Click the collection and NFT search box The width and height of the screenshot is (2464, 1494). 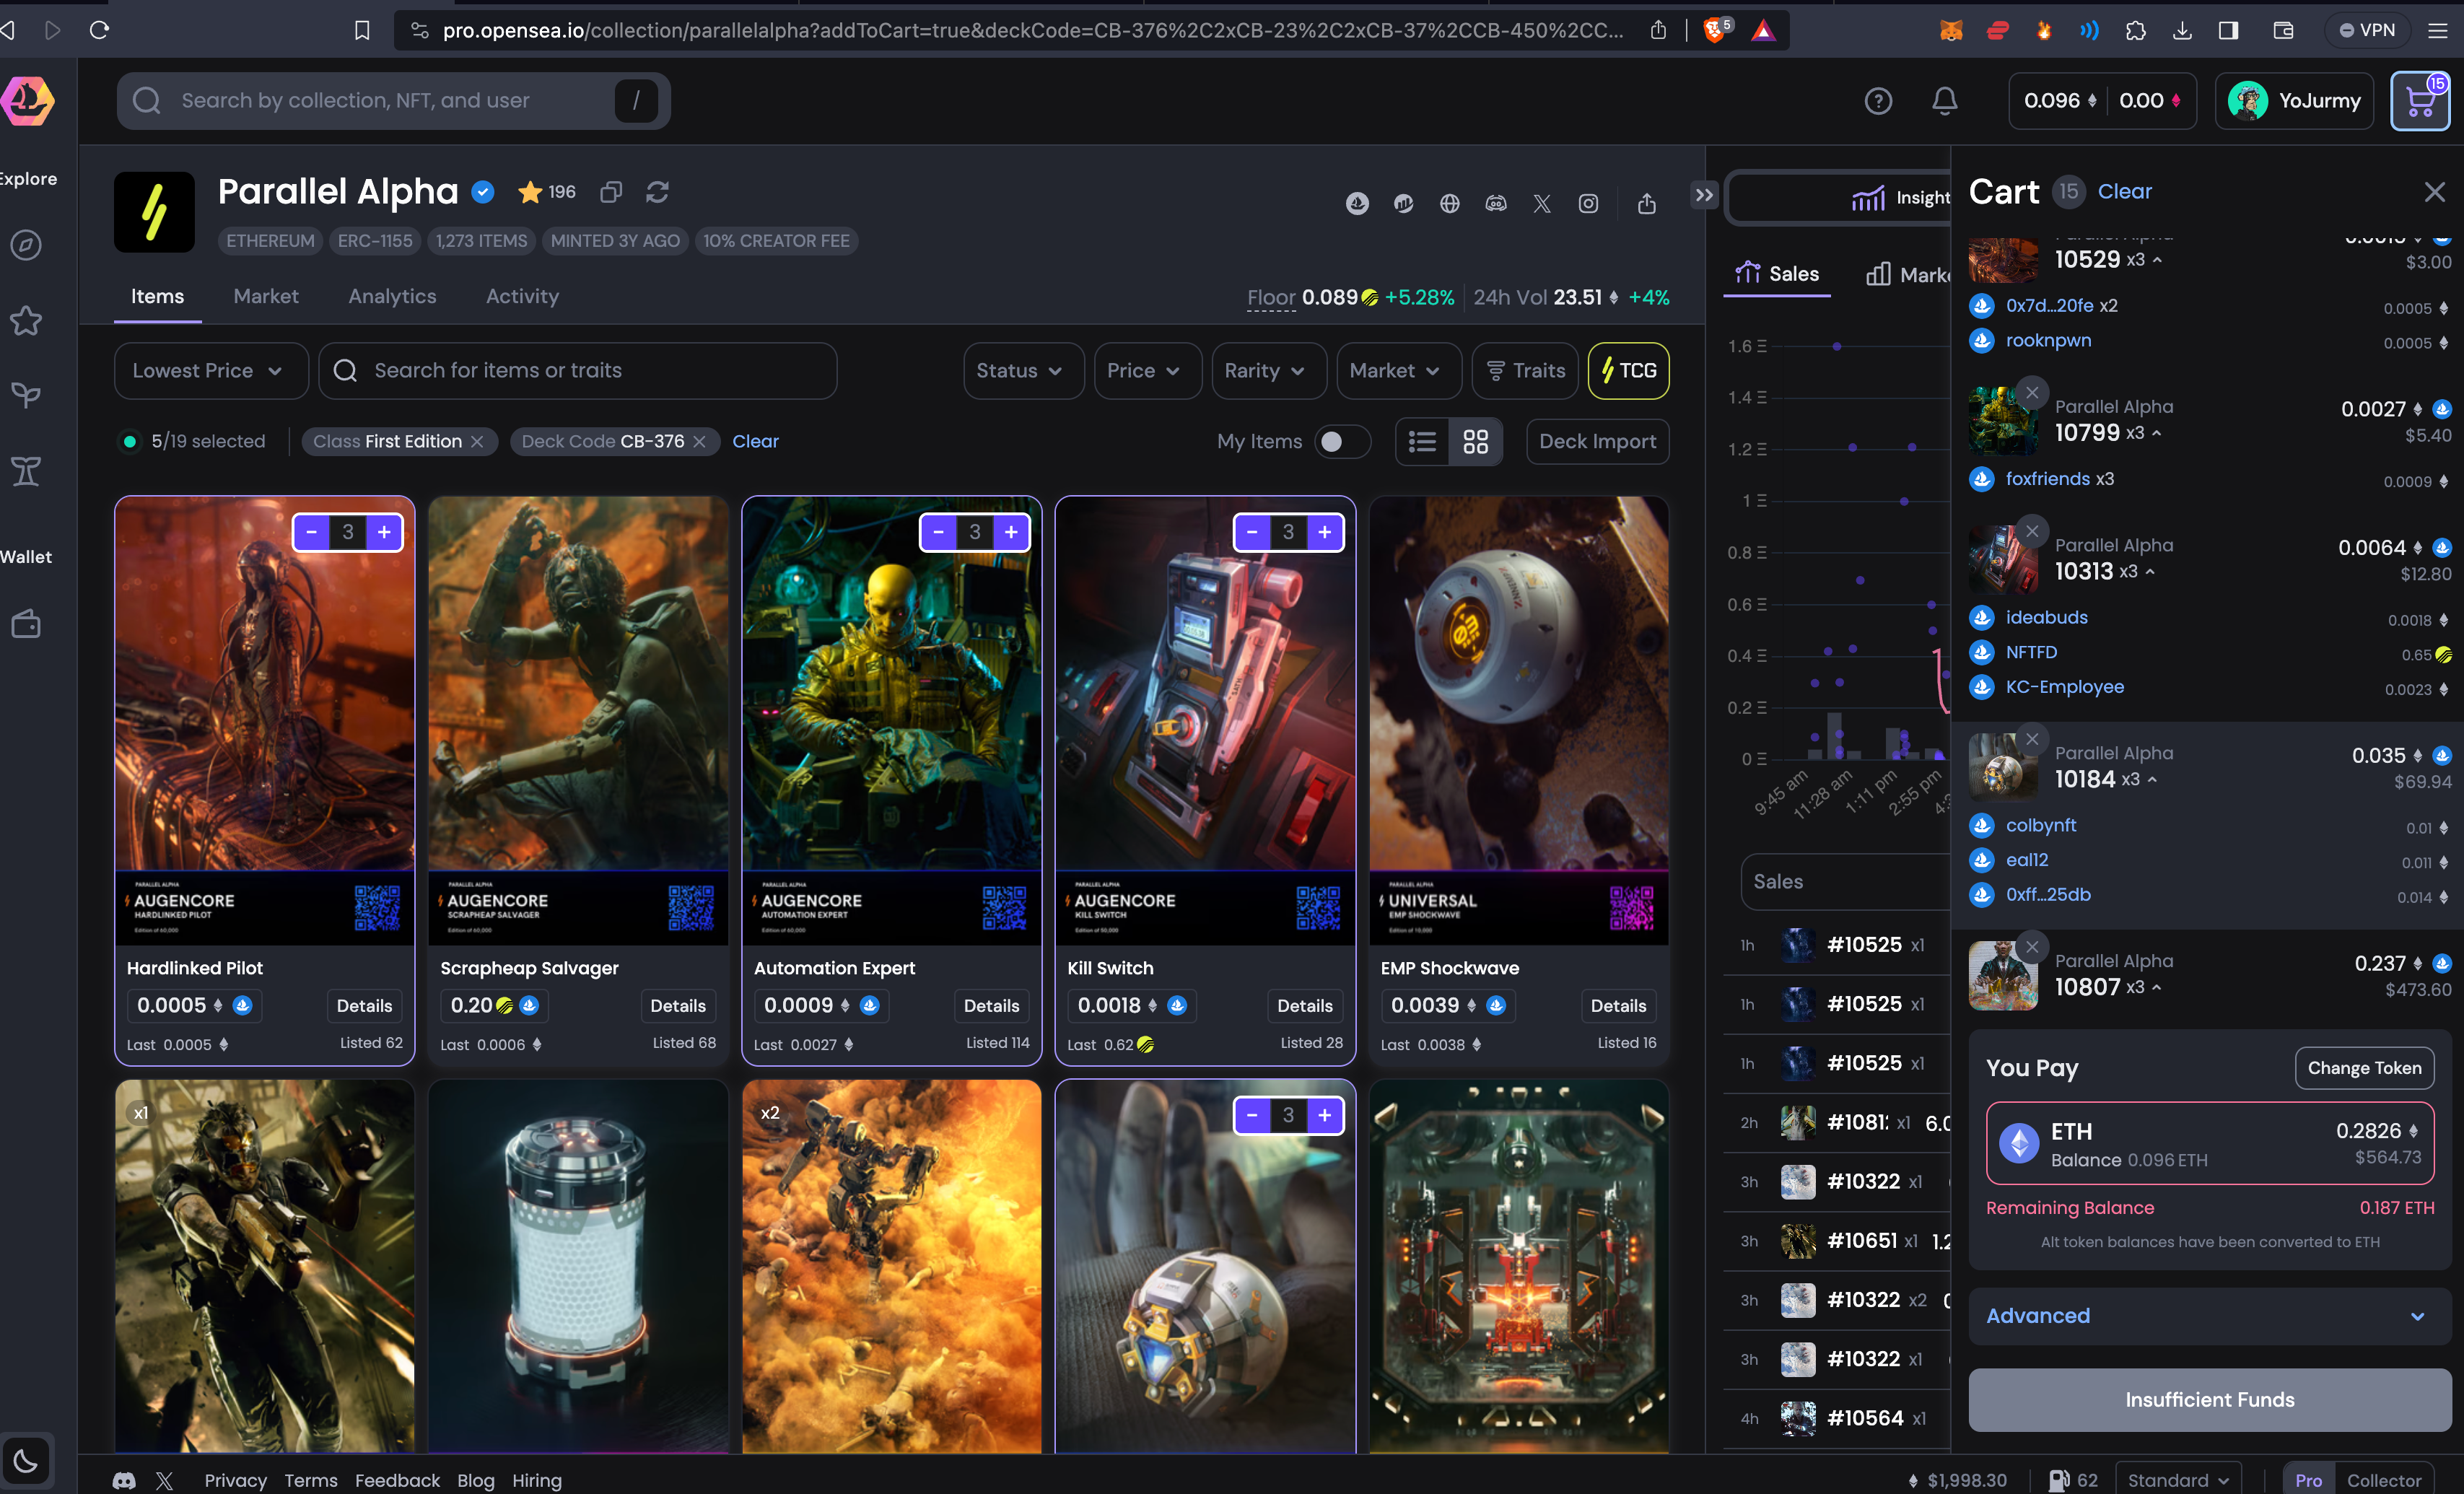click(x=393, y=100)
